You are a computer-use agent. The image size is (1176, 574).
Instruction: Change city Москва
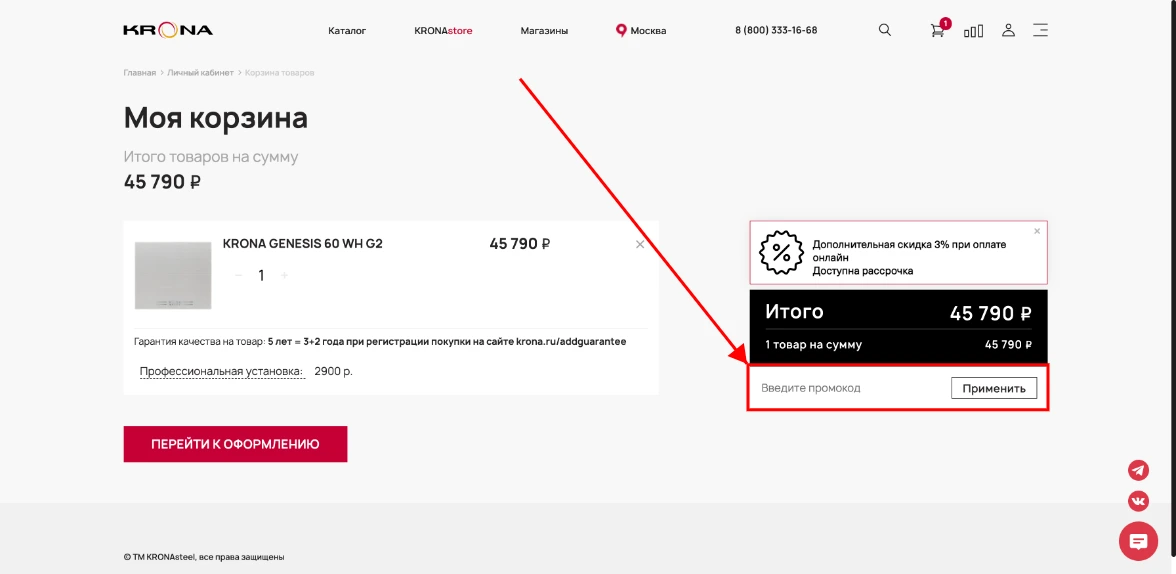pos(648,31)
